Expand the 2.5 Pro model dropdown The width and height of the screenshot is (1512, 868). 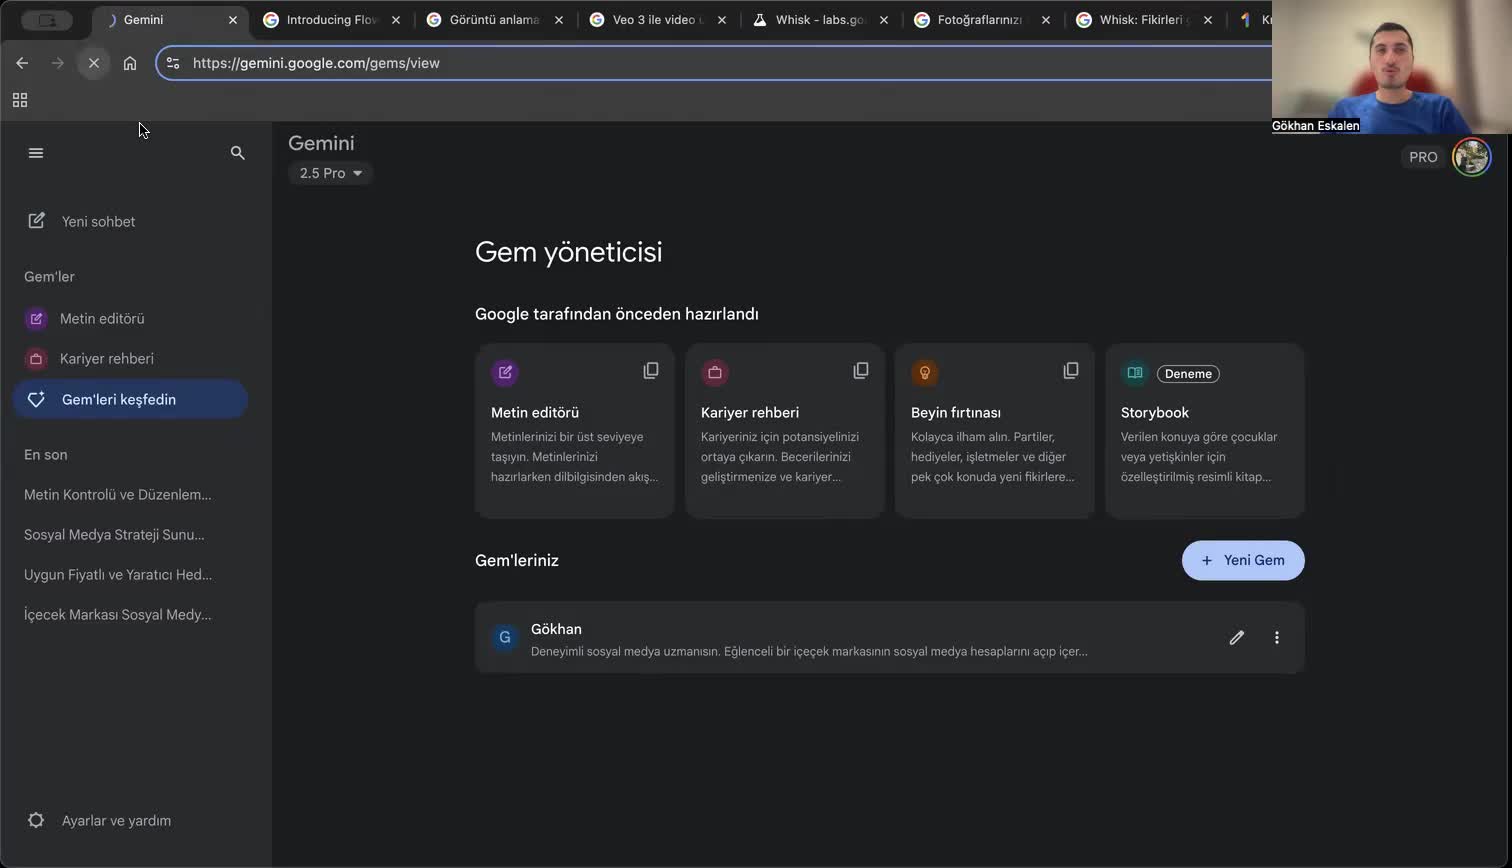pyautogui.click(x=330, y=173)
